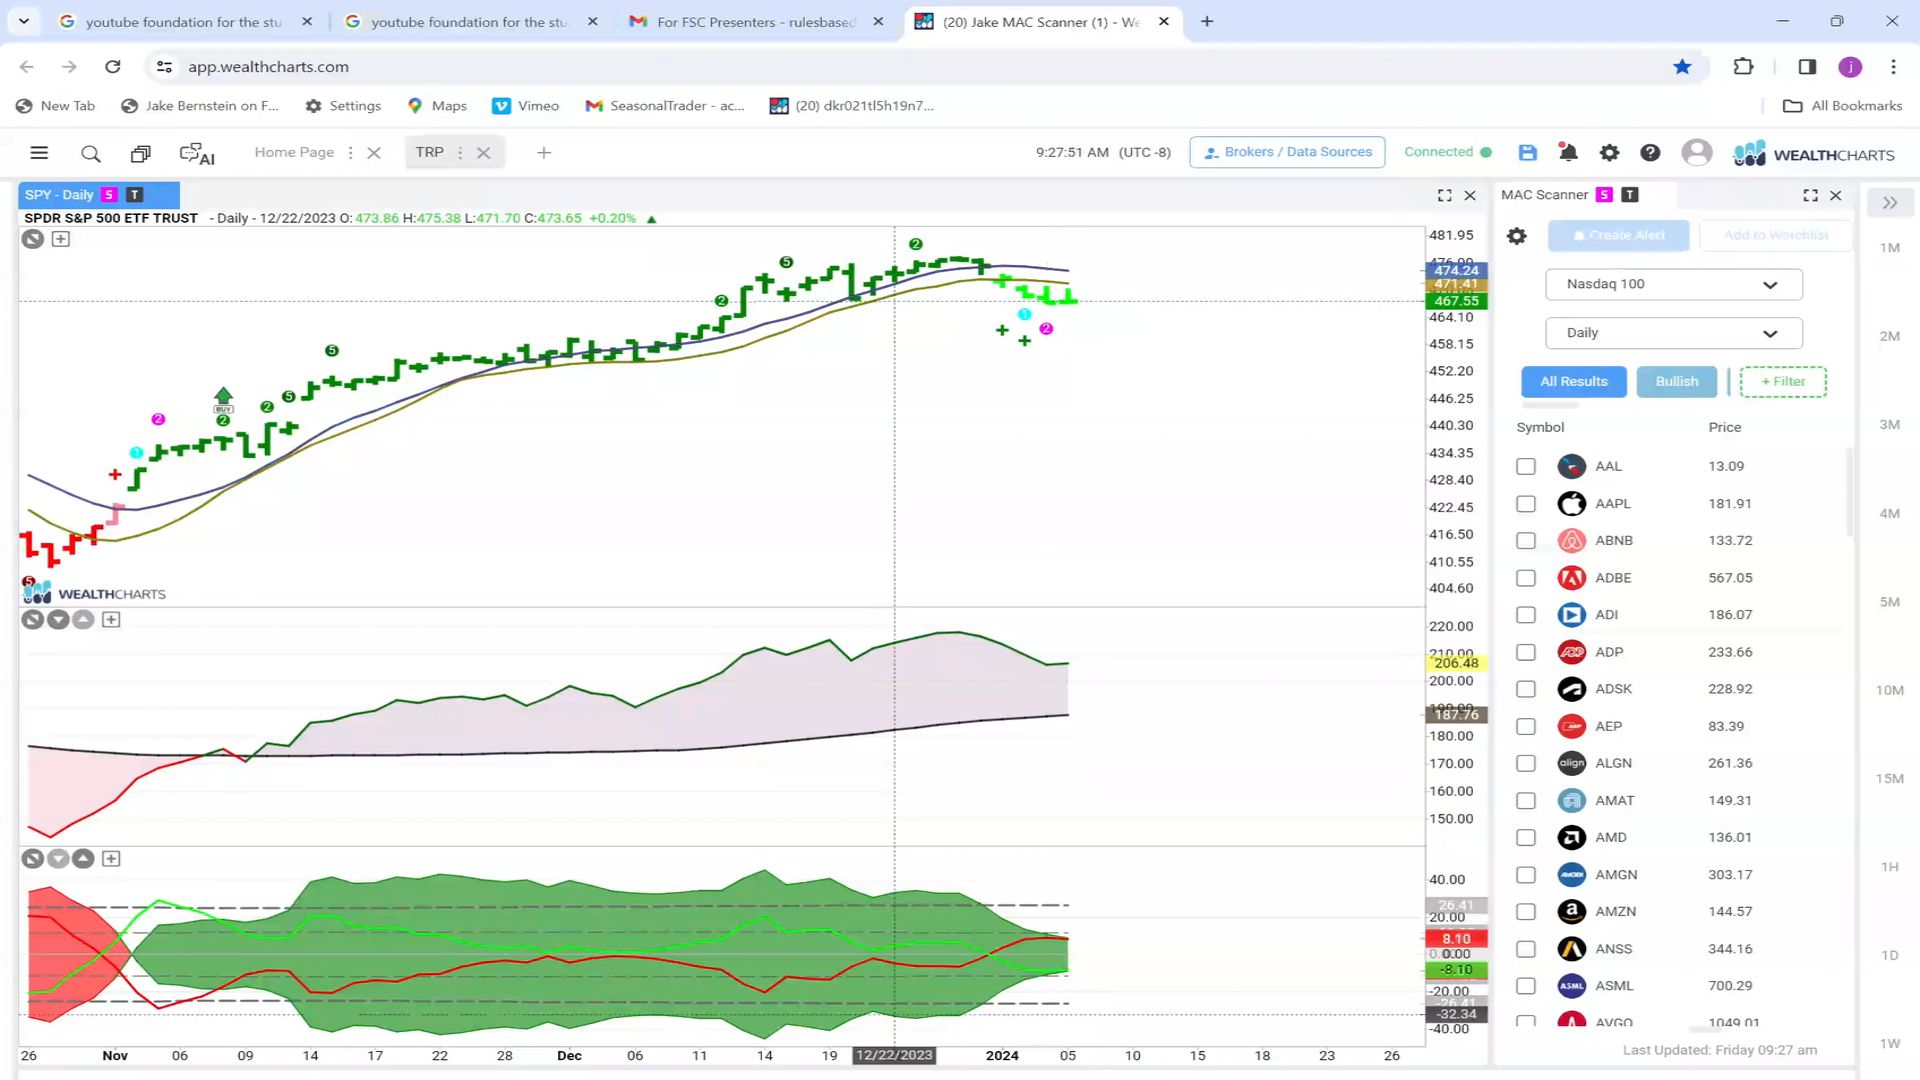Tick the AMZN checkbox

pos(1526,912)
